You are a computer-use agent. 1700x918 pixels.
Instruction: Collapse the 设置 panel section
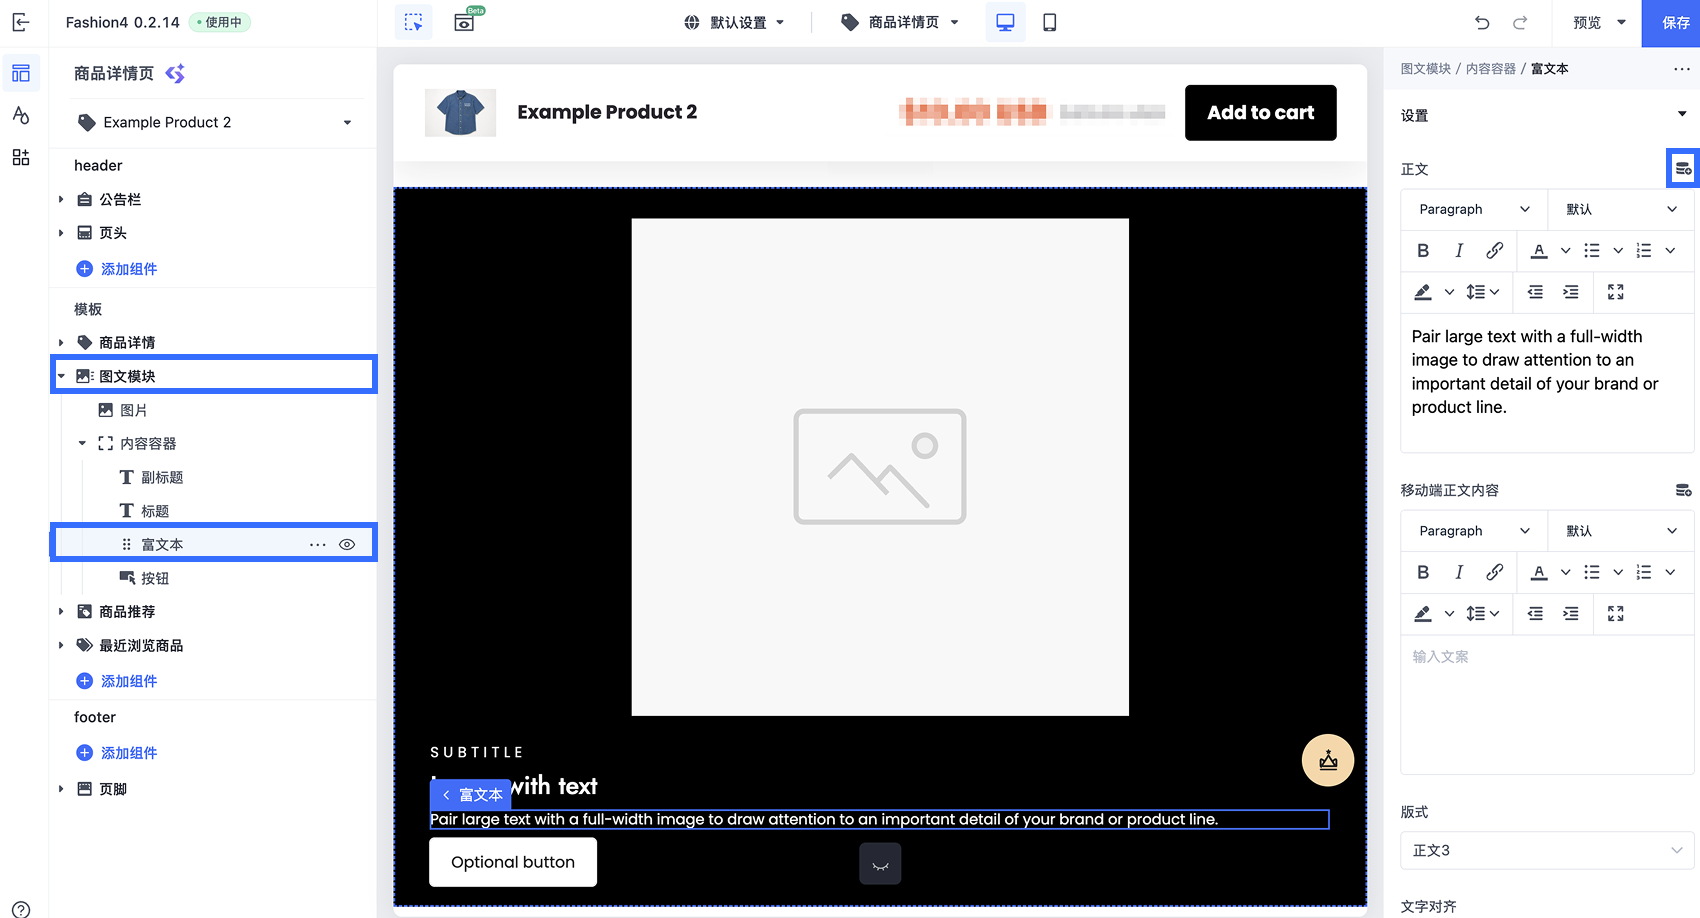click(1682, 114)
